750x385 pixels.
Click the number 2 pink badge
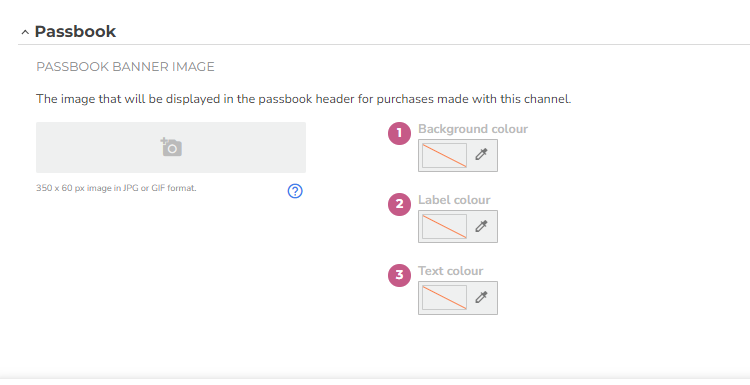399,204
